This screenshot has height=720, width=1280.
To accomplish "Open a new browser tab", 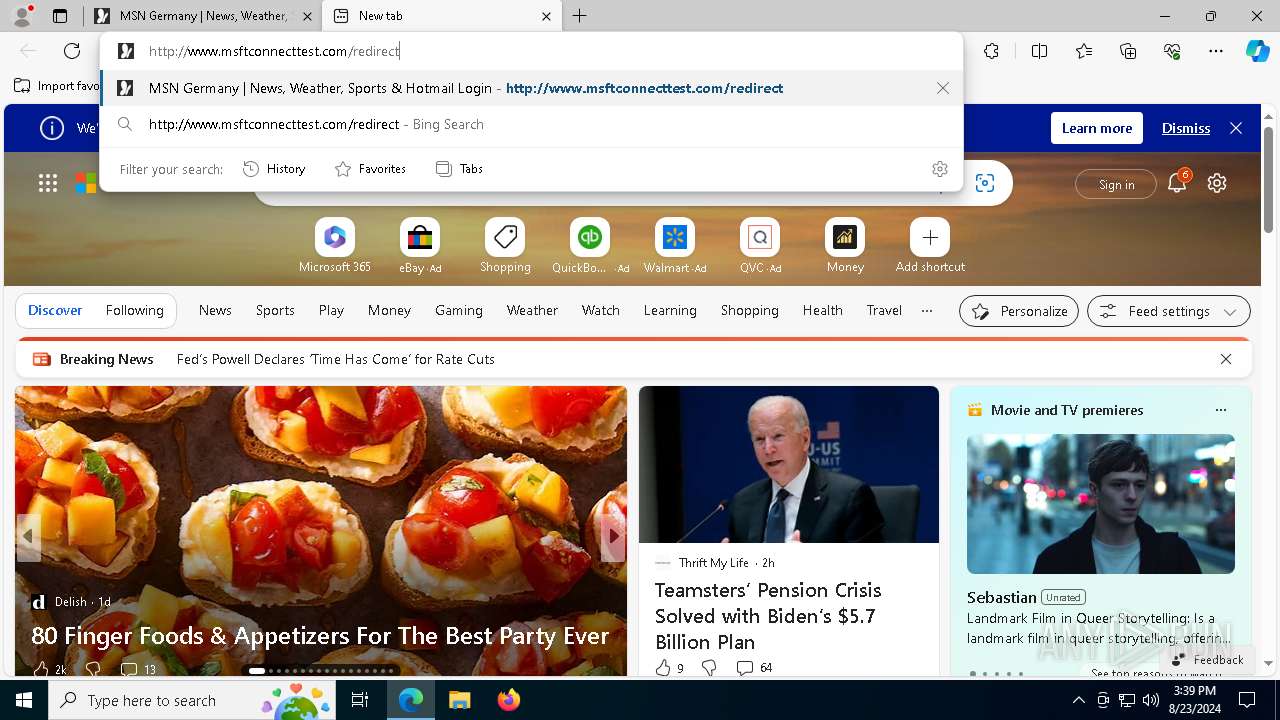I will pos(580,16).
